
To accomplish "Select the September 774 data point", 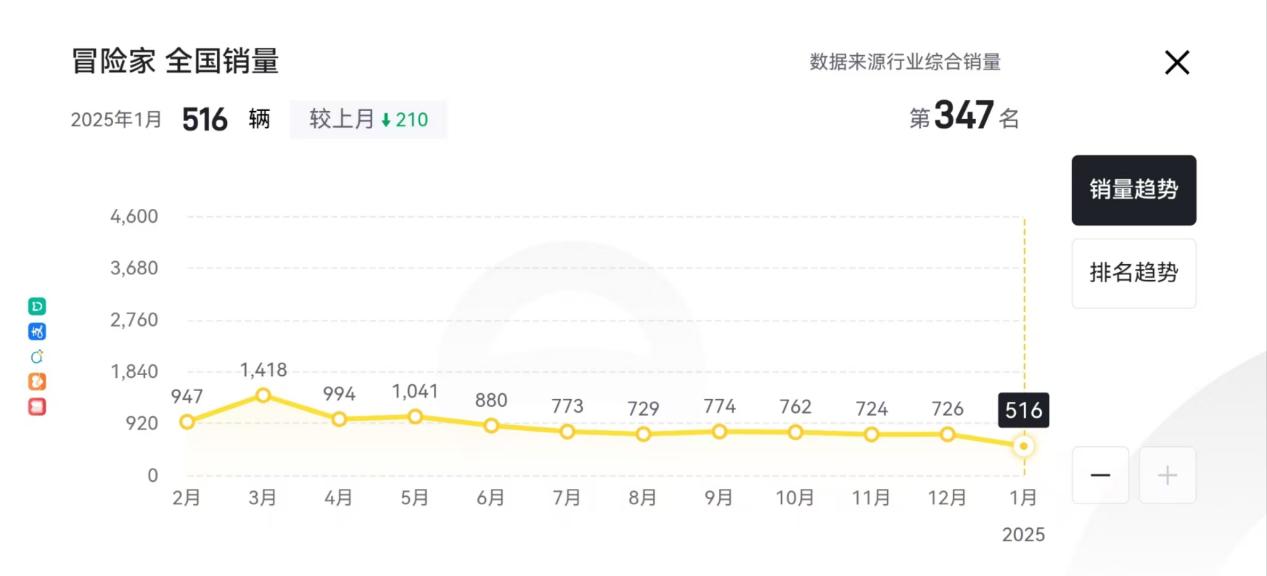I will (x=719, y=431).
